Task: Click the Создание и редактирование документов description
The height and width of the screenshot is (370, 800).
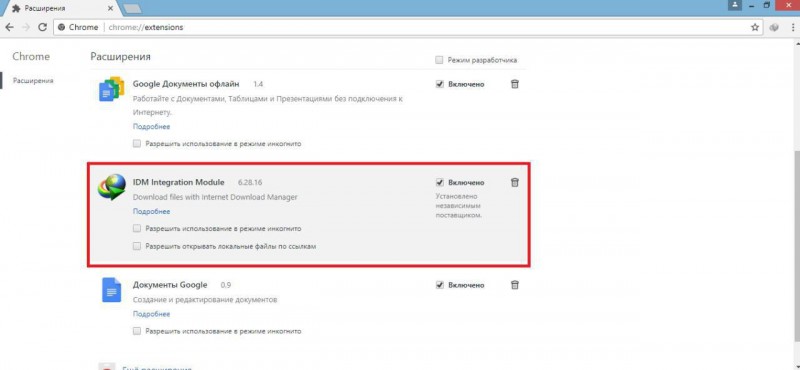Action: (205, 300)
